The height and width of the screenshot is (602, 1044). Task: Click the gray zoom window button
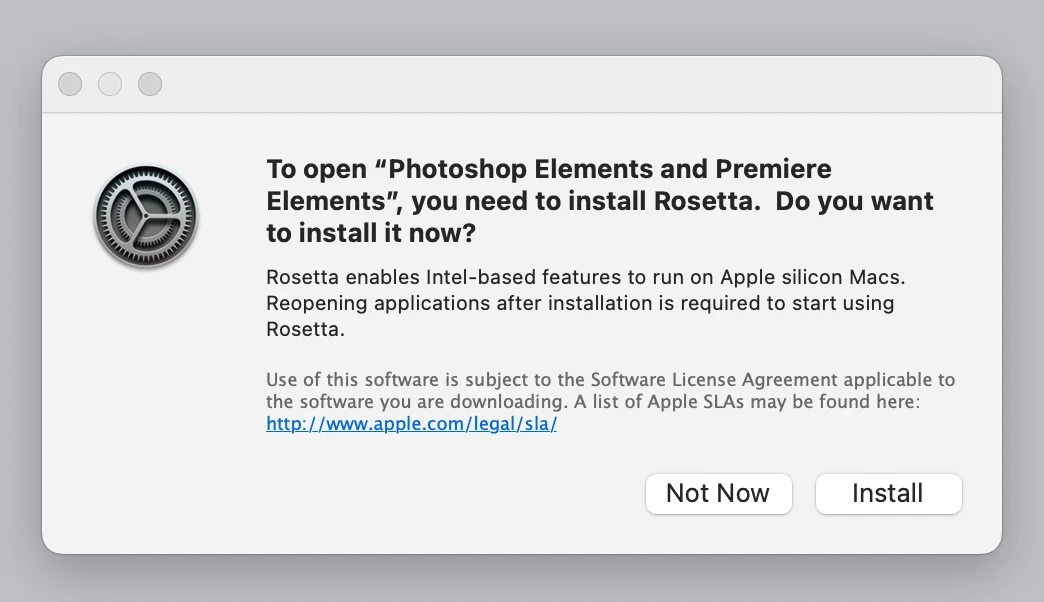coord(150,84)
